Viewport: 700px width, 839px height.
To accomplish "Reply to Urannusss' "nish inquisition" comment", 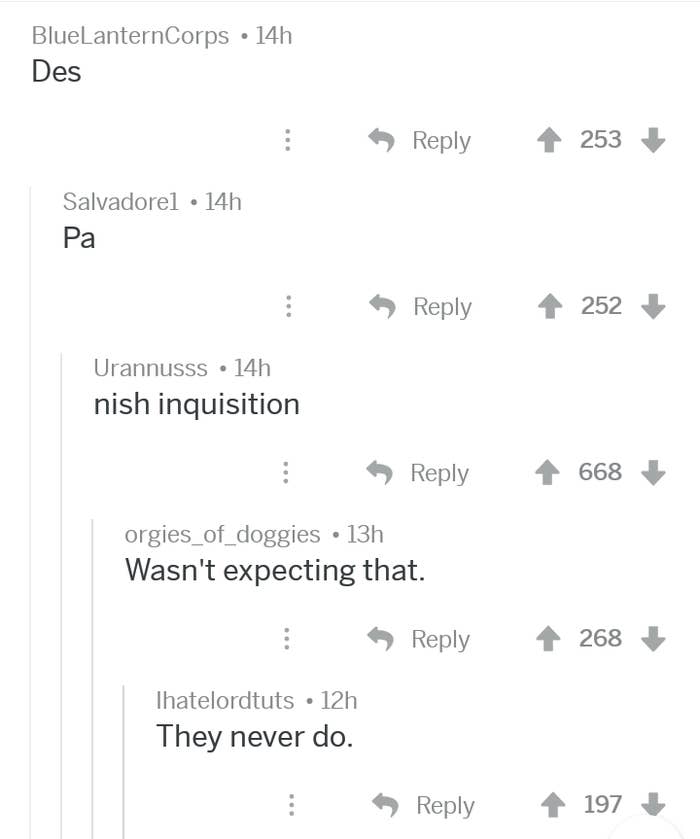I will pyautogui.click(x=419, y=473).
